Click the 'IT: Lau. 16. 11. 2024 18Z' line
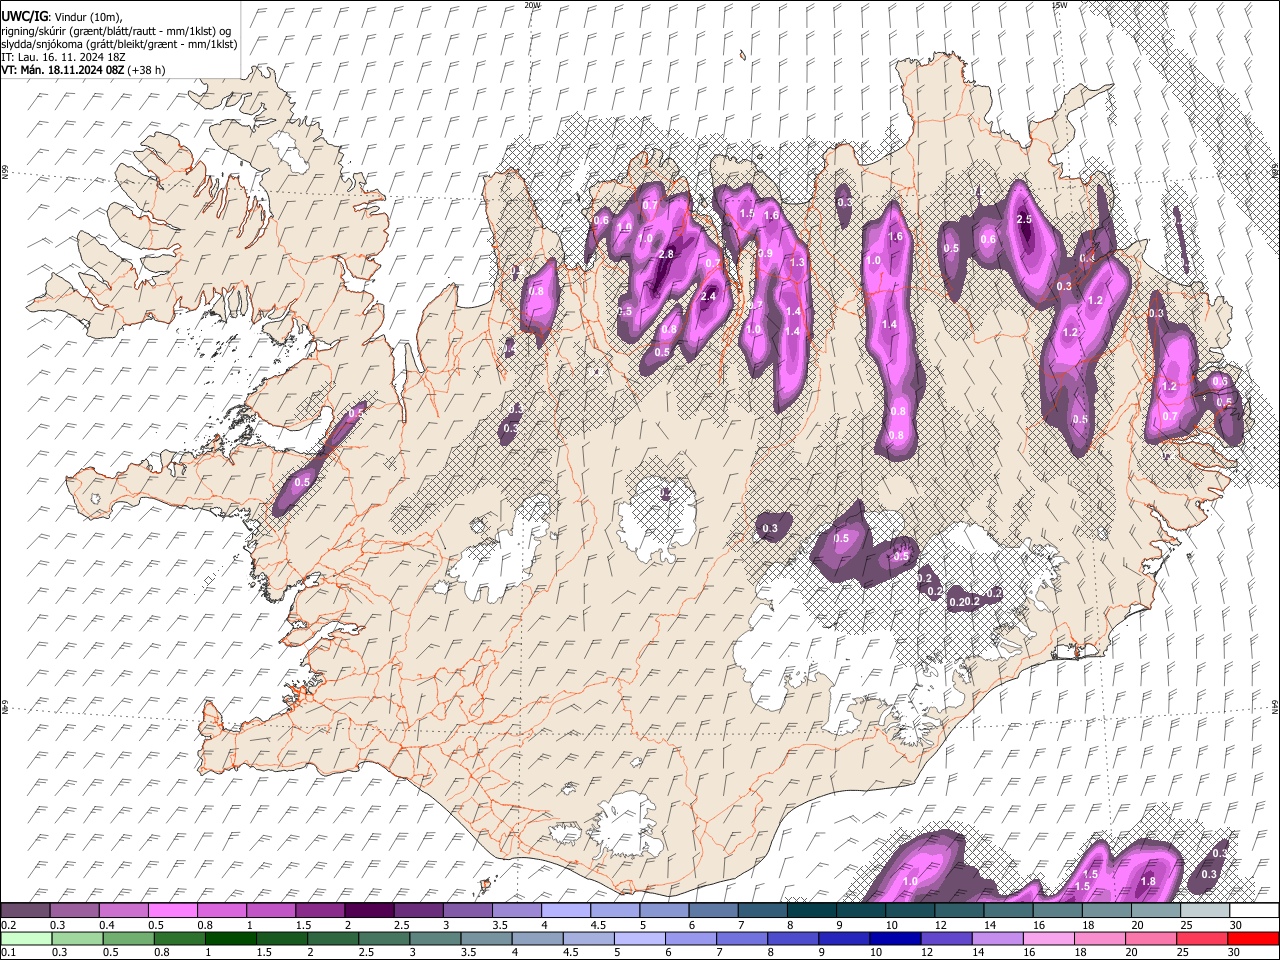Image resolution: width=1280 pixels, height=960 pixels. pos(63,57)
